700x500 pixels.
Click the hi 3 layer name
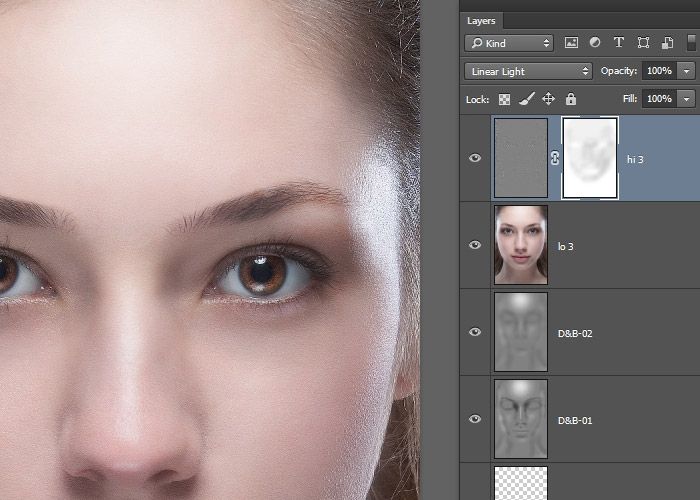(x=635, y=159)
